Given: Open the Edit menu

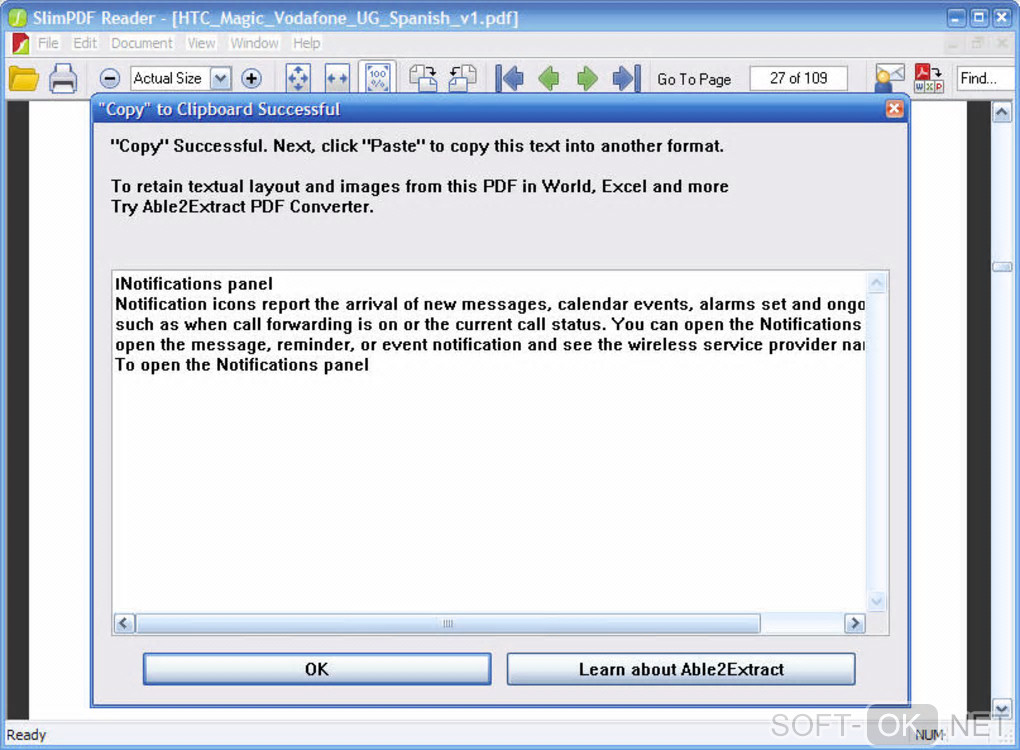Looking at the screenshot, I should pos(85,43).
